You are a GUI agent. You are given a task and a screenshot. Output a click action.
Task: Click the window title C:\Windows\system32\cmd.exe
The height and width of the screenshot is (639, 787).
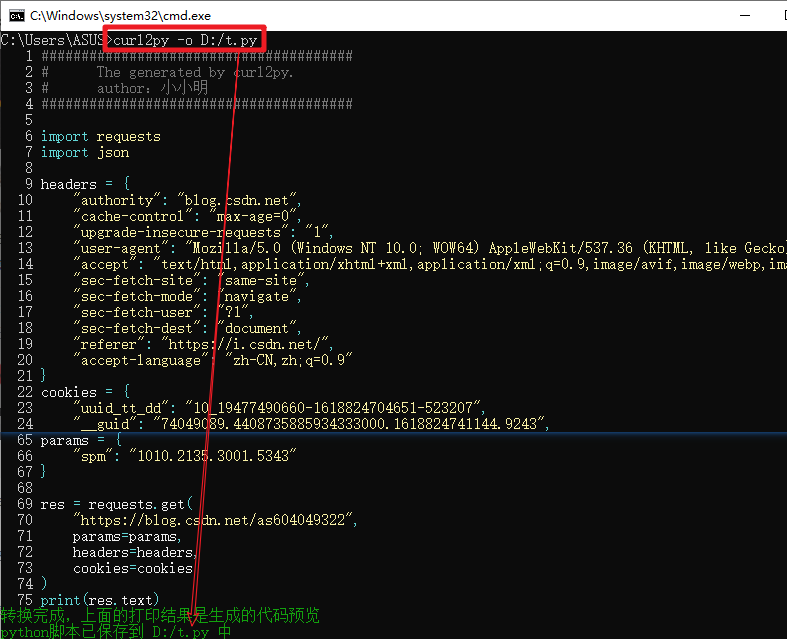click(x=120, y=16)
